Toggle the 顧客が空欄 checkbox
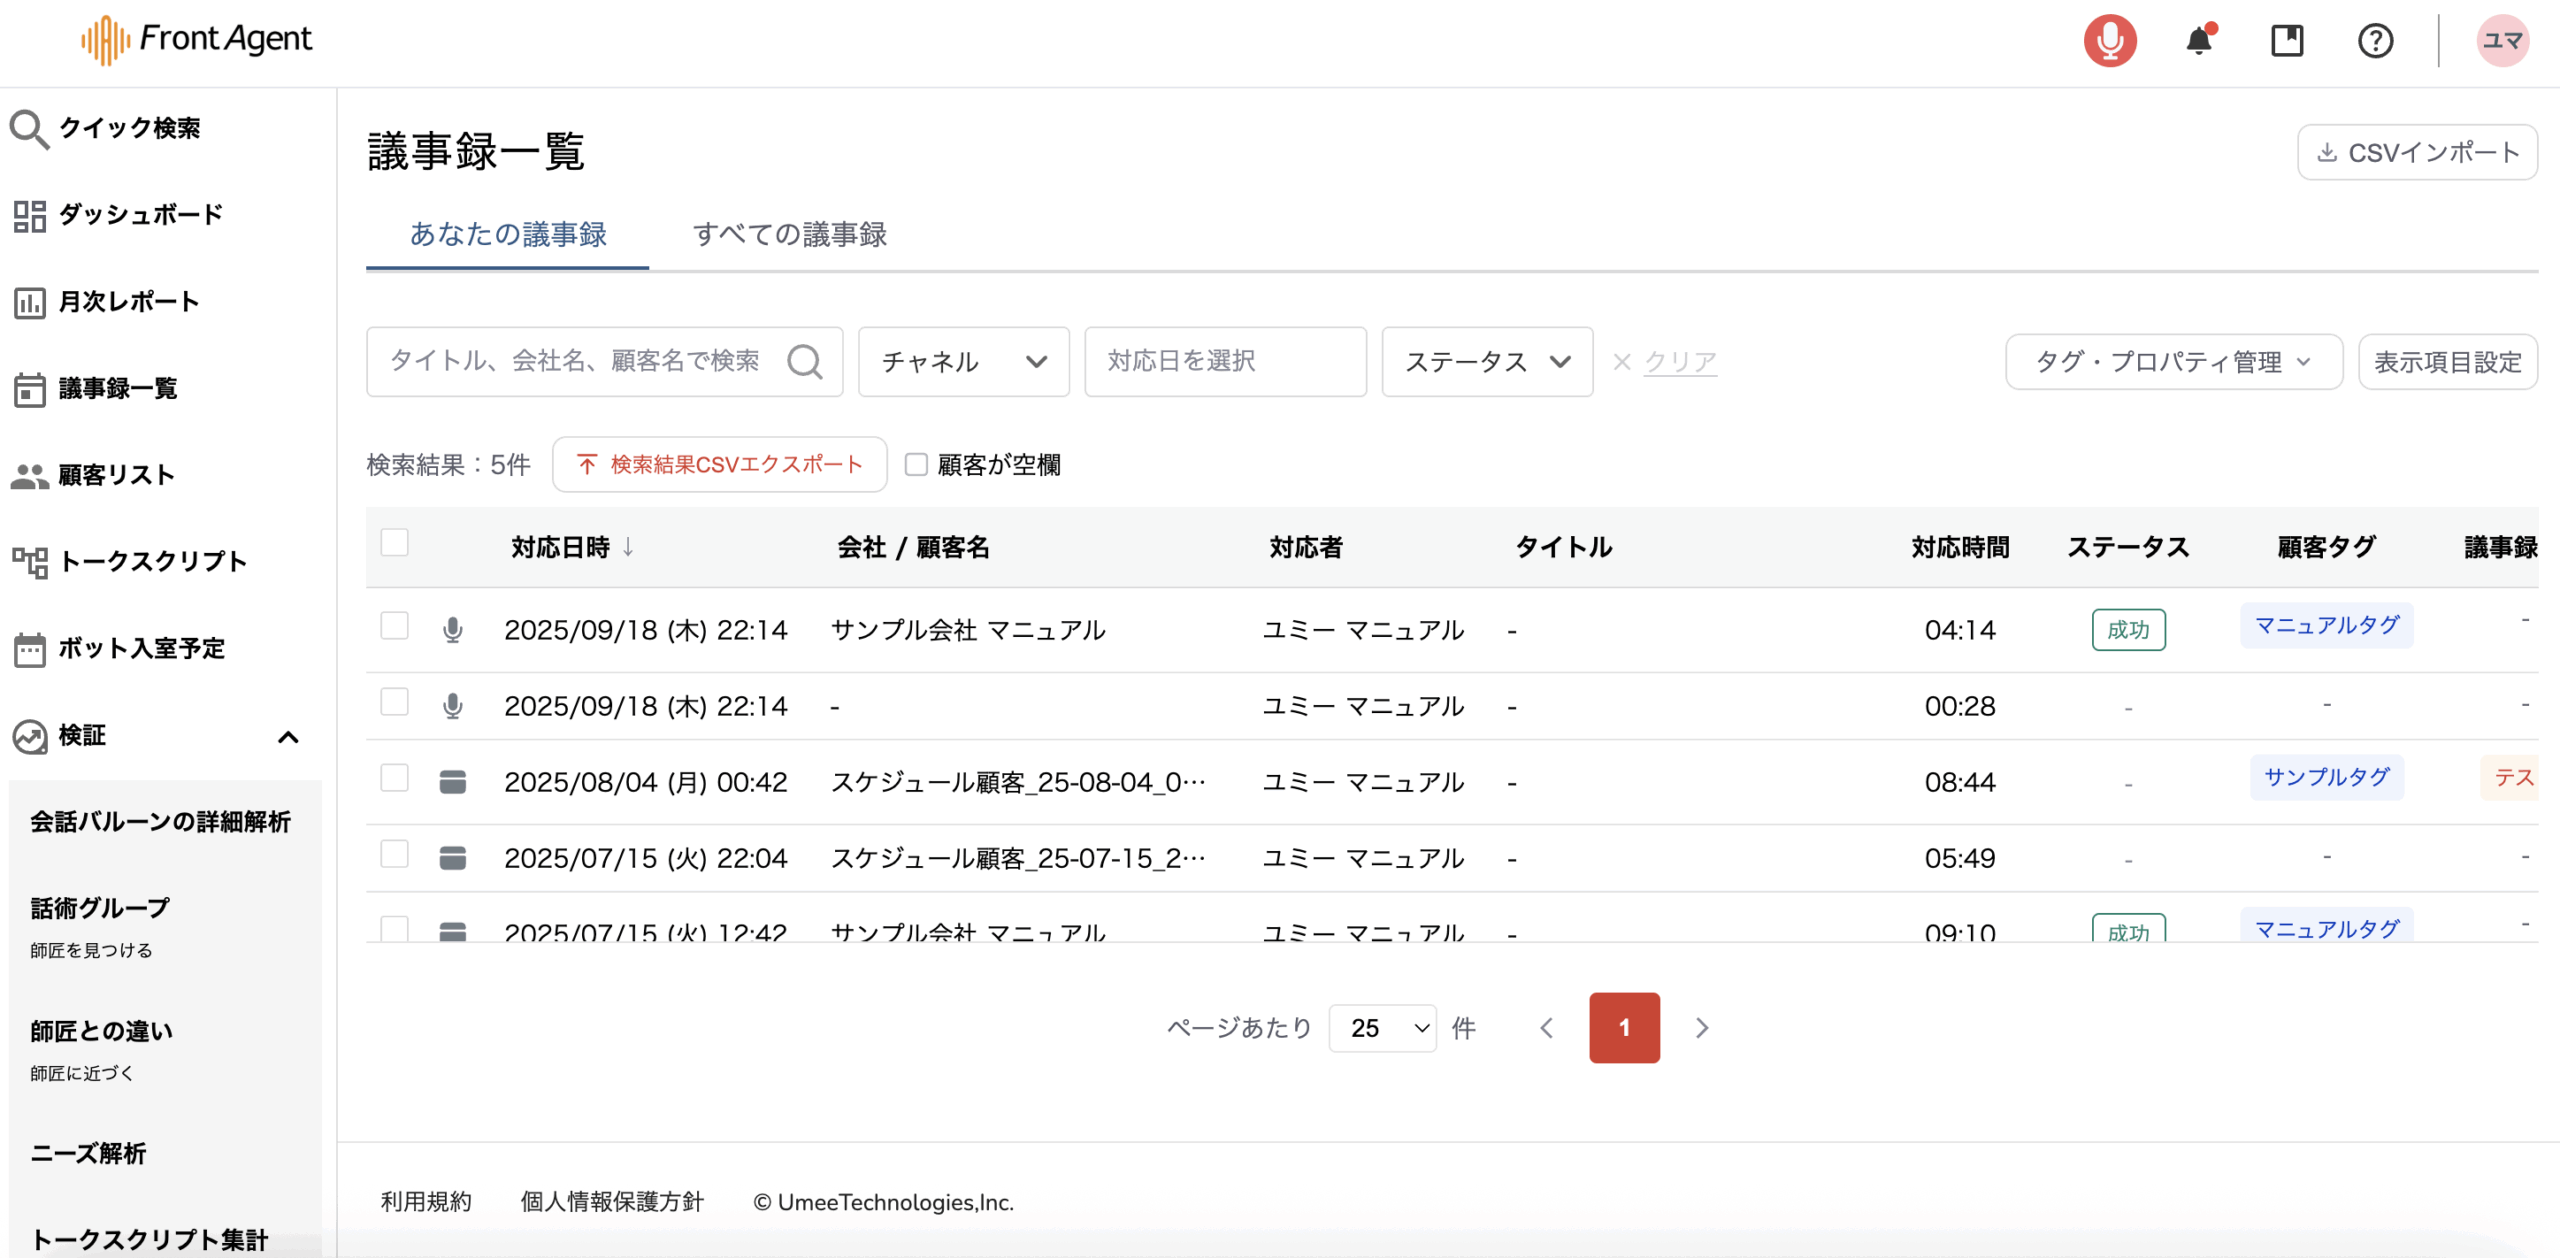 coord(916,465)
